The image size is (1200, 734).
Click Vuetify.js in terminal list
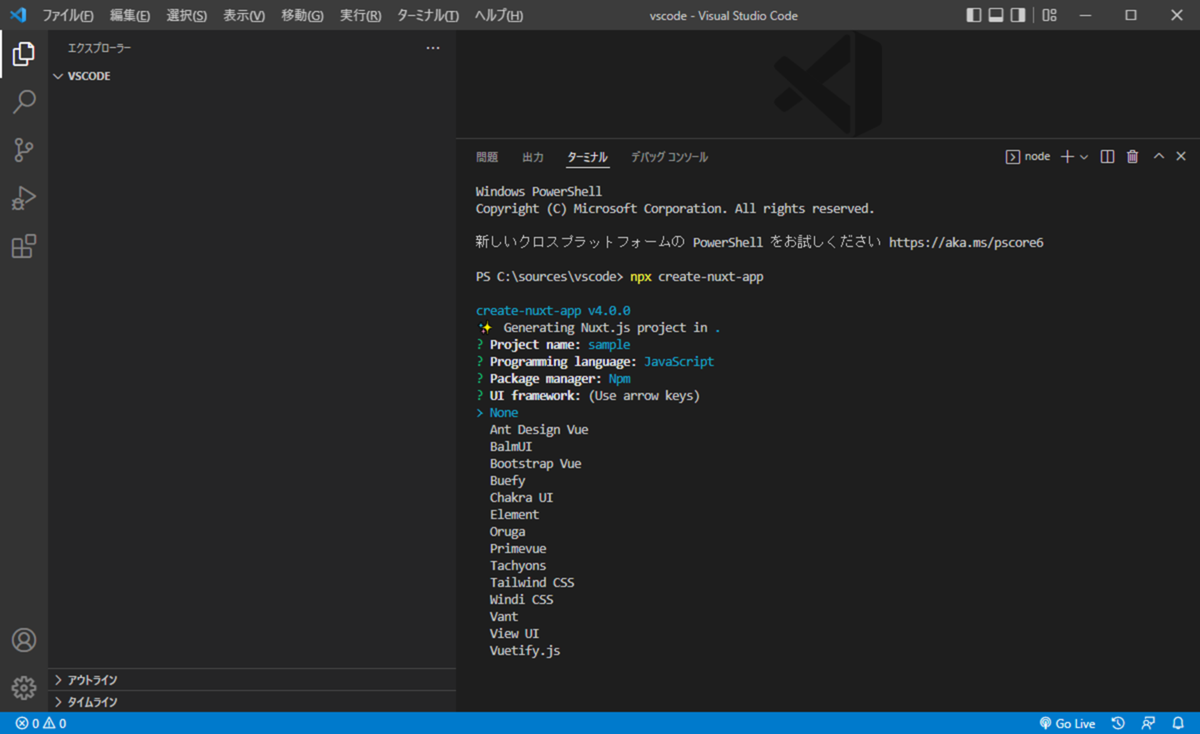[525, 650]
